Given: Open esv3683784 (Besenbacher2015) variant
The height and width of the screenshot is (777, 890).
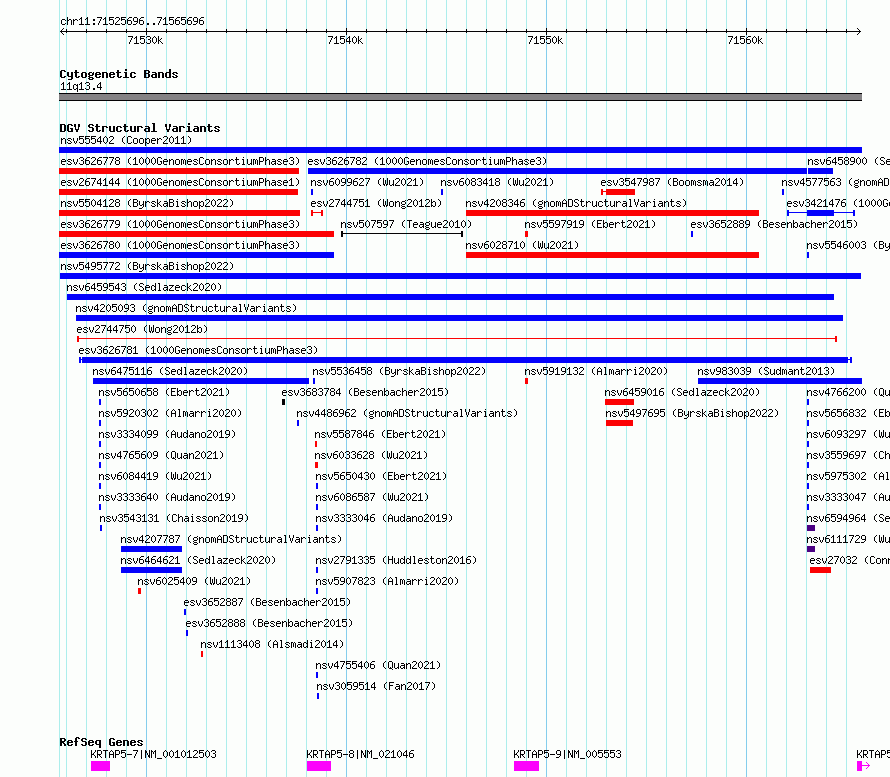Looking at the screenshot, I should (365, 392).
